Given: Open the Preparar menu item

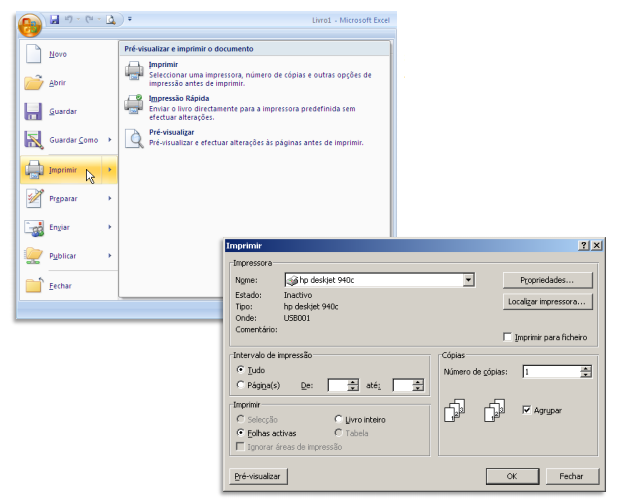Looking at the screenshot, I should (66, 198).
